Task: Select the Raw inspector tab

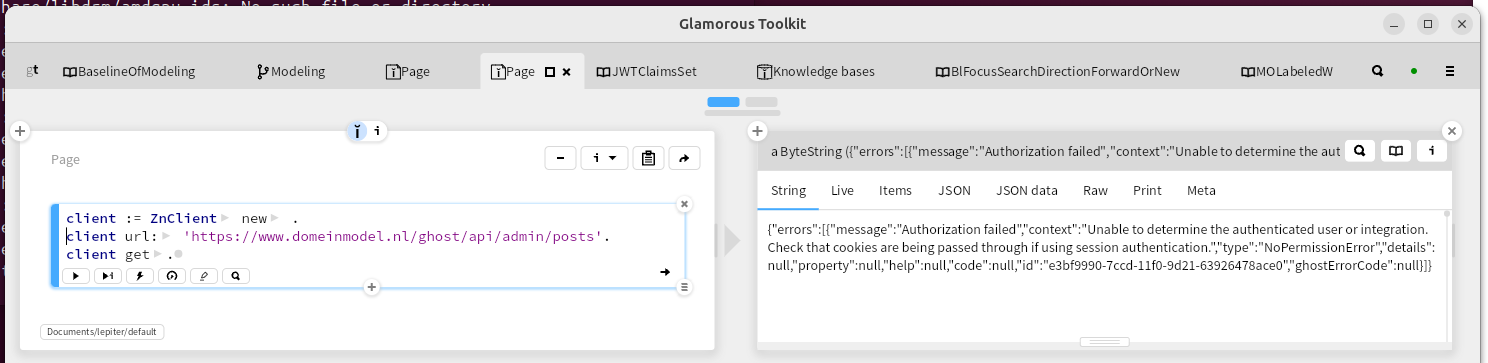Action: click(x=1095, y=190)
